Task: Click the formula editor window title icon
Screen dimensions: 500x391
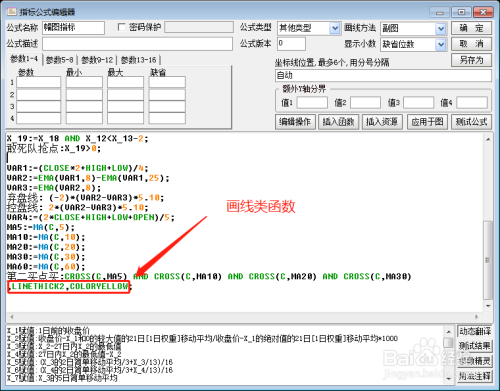Action: [12, 12]
